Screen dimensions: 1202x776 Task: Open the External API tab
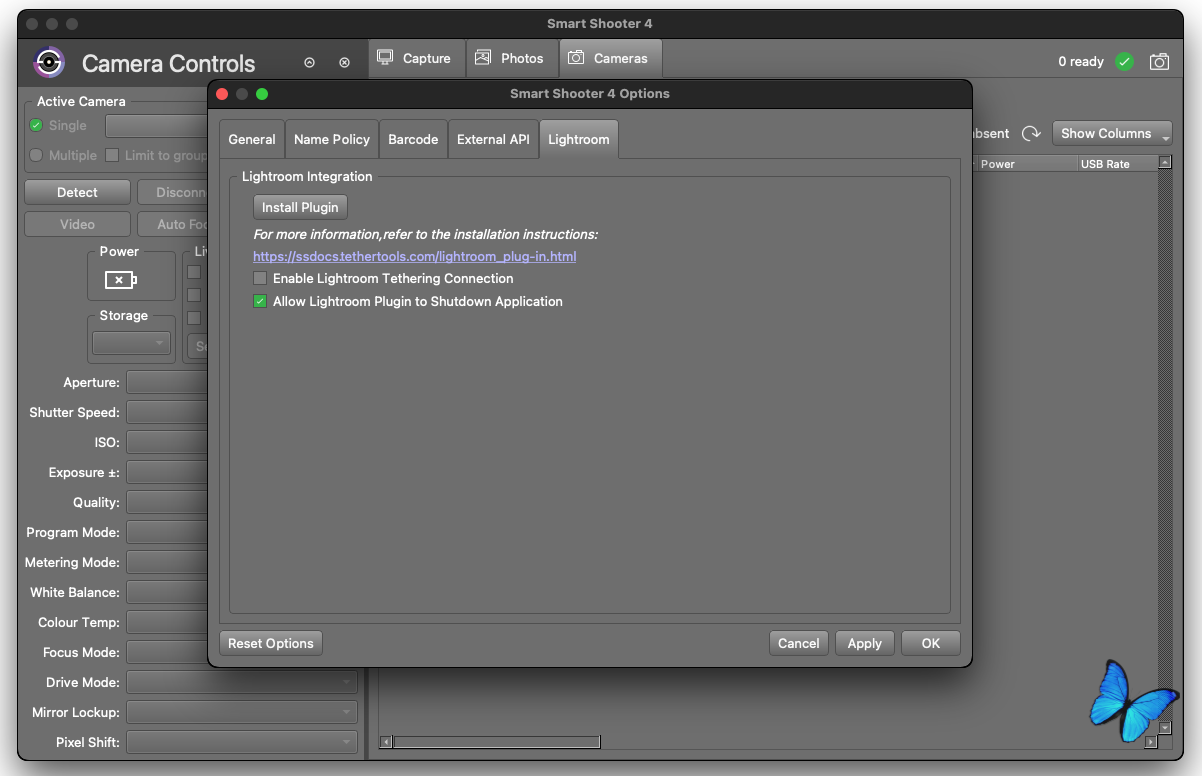point(493,139)
